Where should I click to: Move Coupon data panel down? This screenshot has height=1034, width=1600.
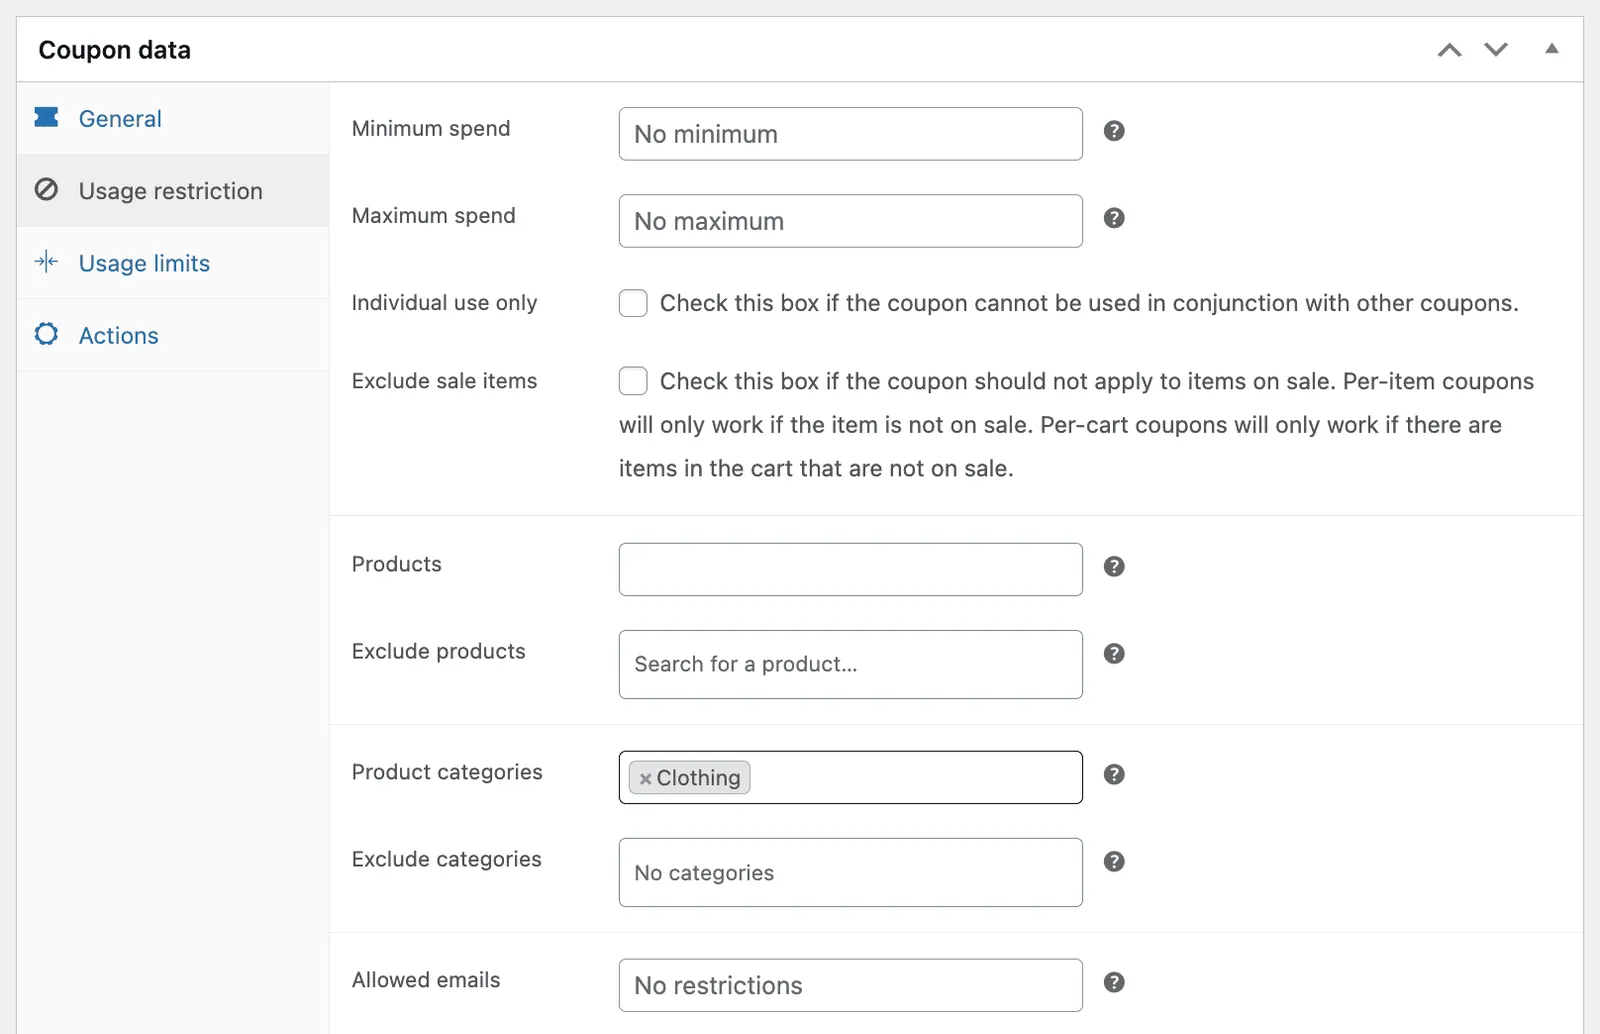click(x=1496, y=50)
